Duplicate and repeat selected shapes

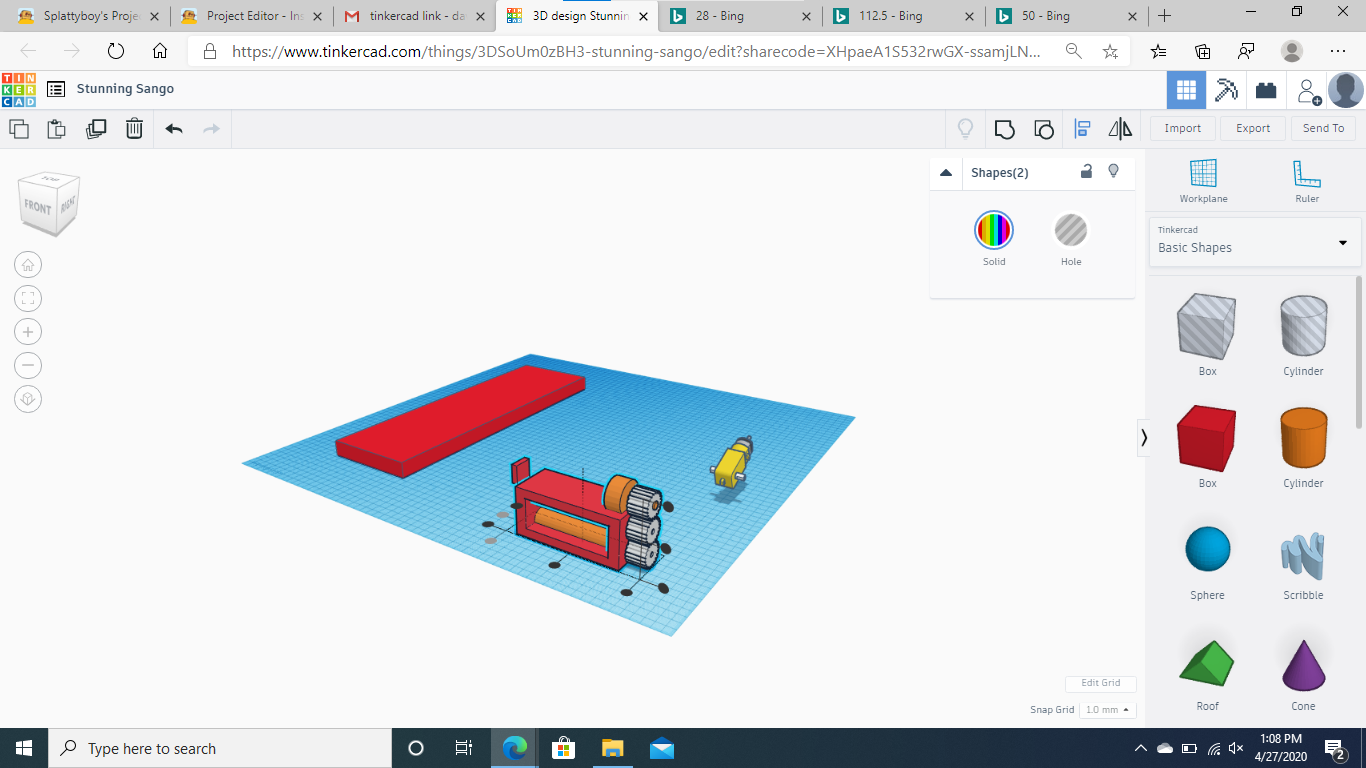tap(96, 128)
